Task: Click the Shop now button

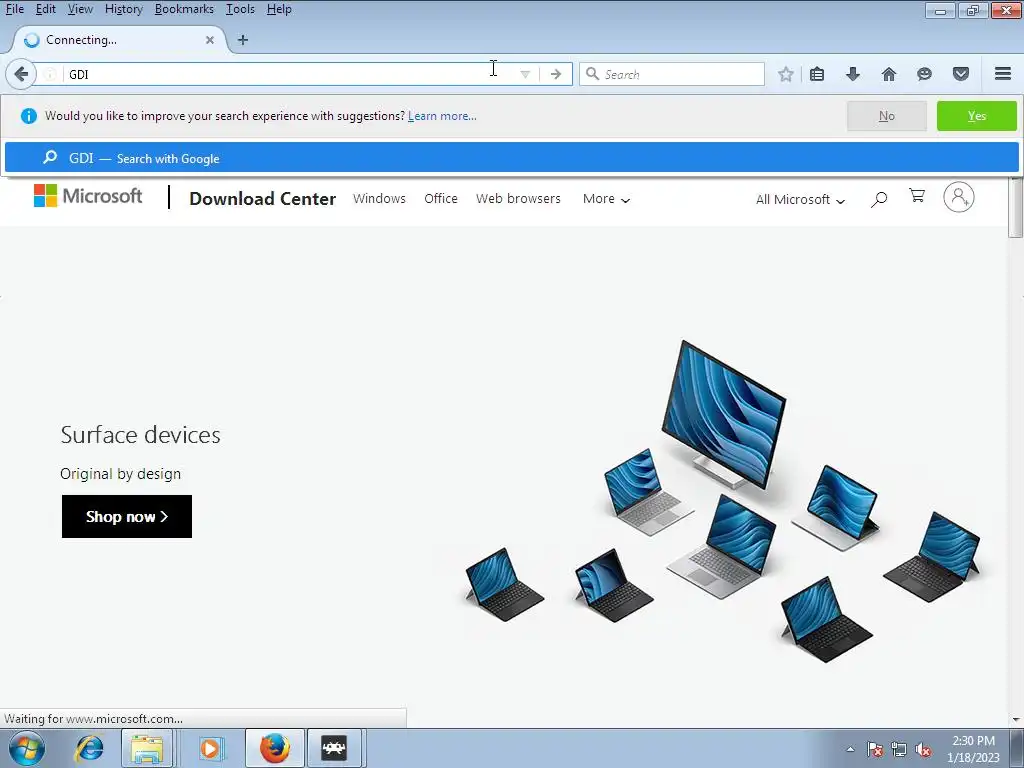Action: tap(127, 517)
